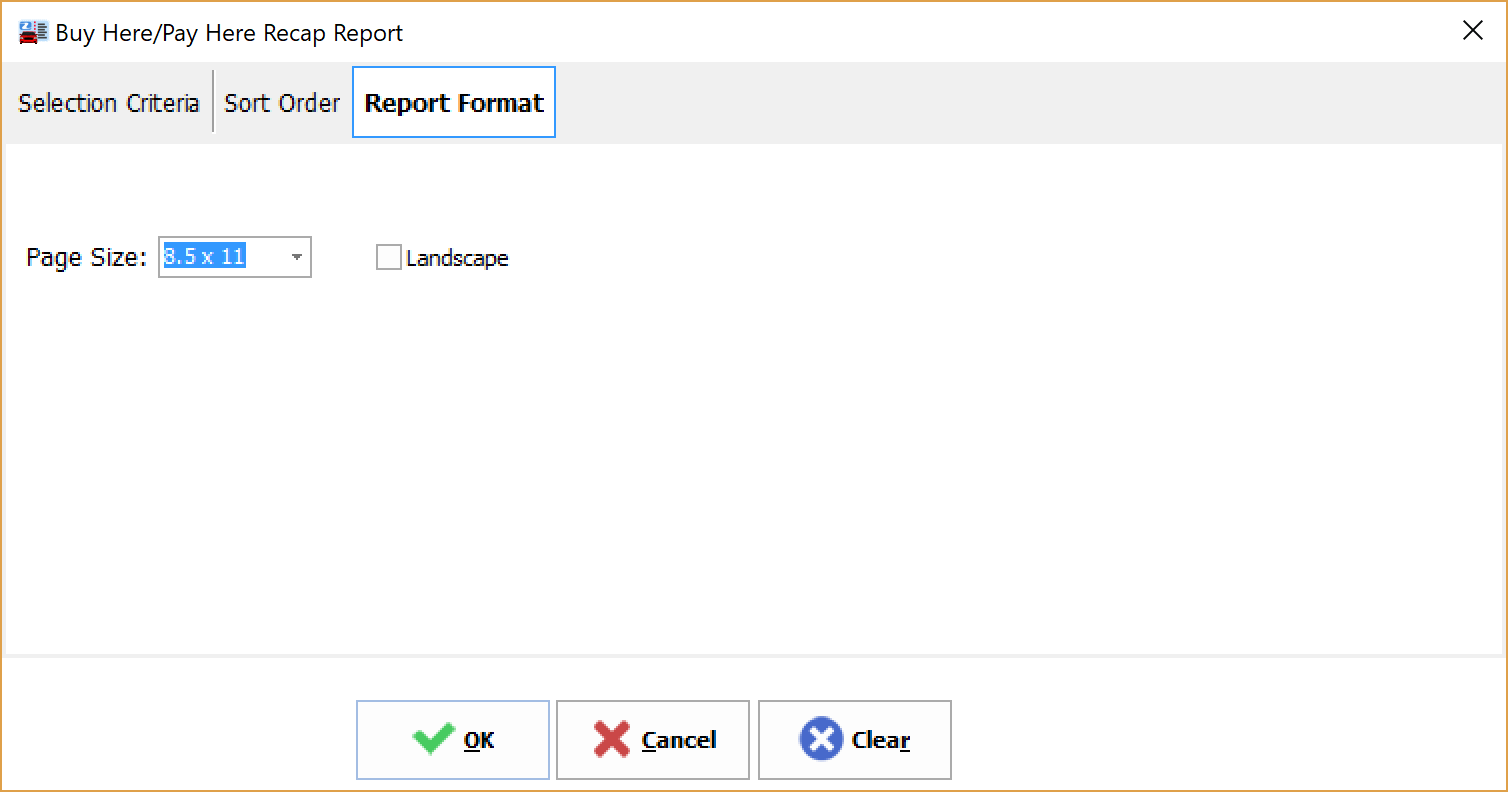Viewport: 1508px width, 792px height.
Task: Open the Sort Order tab
Action: click(282, 103)
